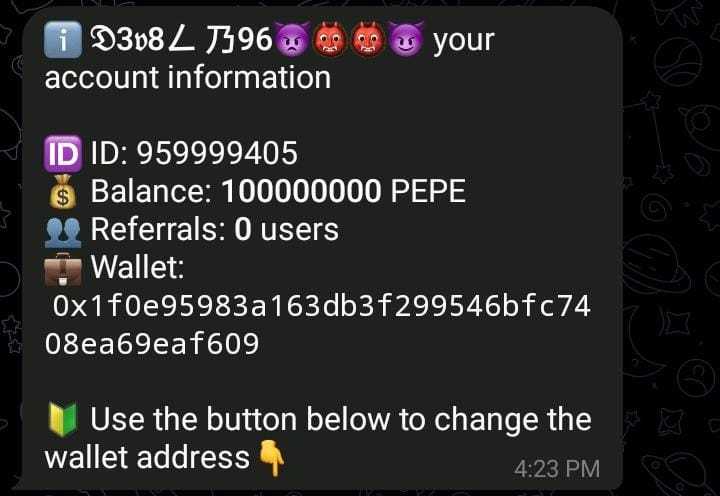This screenshot has width=720, height=496.
Task: Tap the second line of wallet address
Action: [152, 344]
